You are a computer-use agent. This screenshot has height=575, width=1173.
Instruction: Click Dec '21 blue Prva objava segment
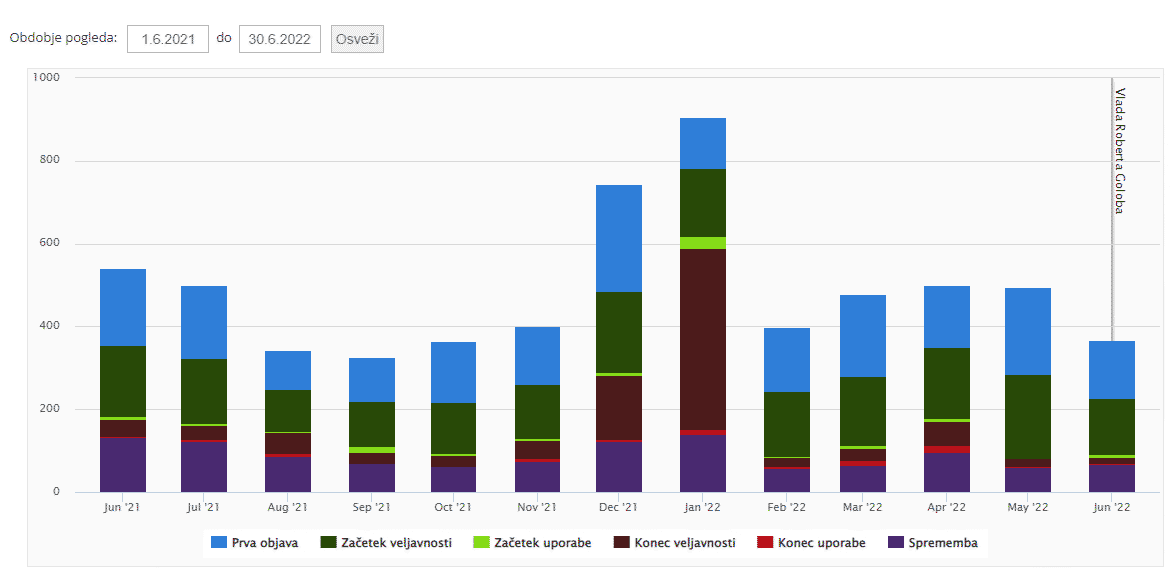tap(618, 238)
